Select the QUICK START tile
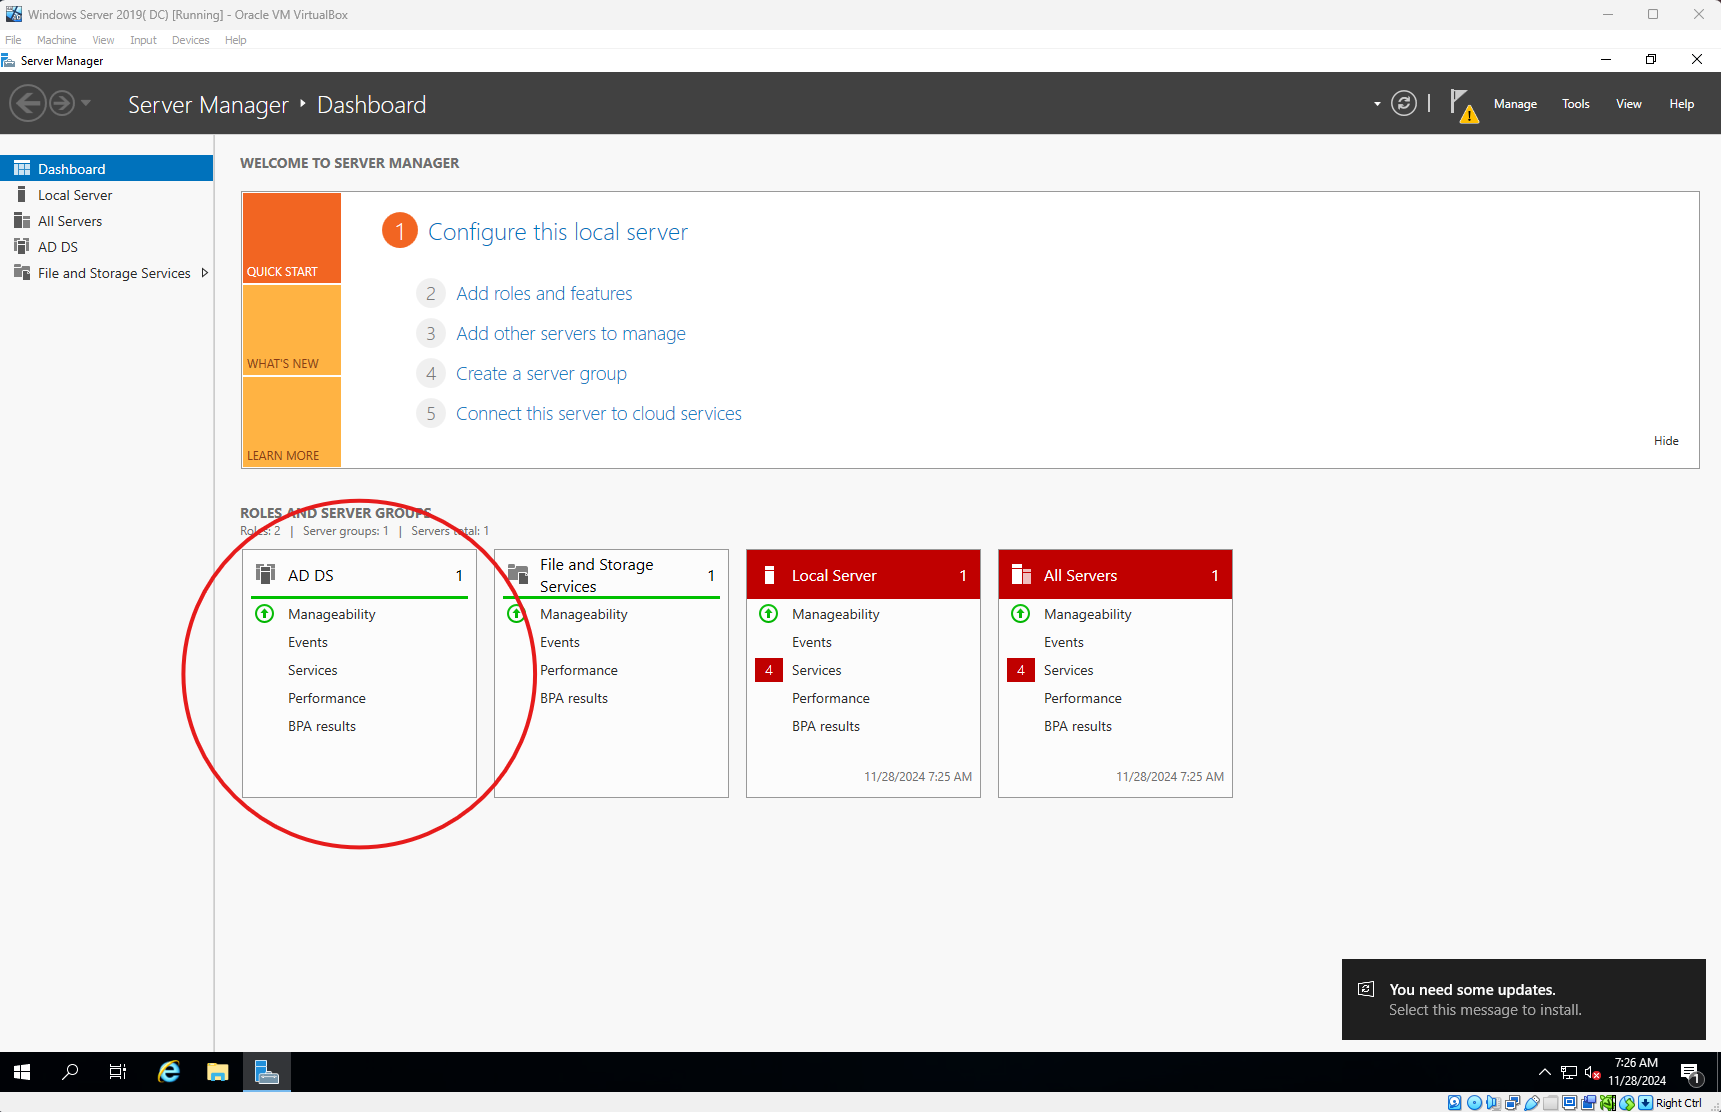 click(x=292, y=238)
